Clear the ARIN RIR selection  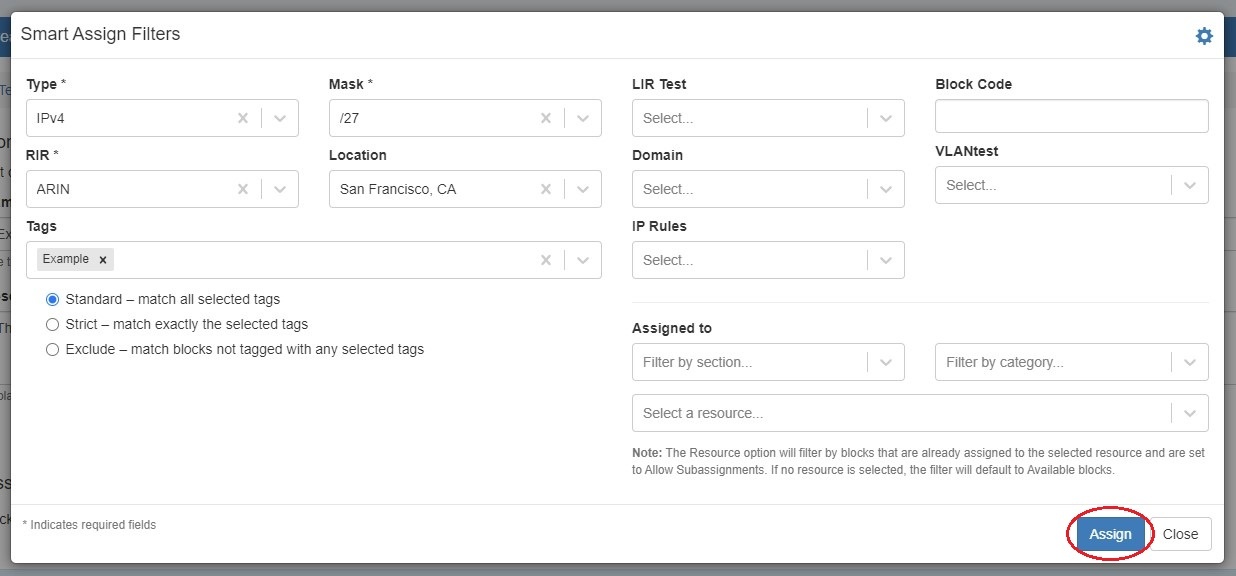[243, 189]
